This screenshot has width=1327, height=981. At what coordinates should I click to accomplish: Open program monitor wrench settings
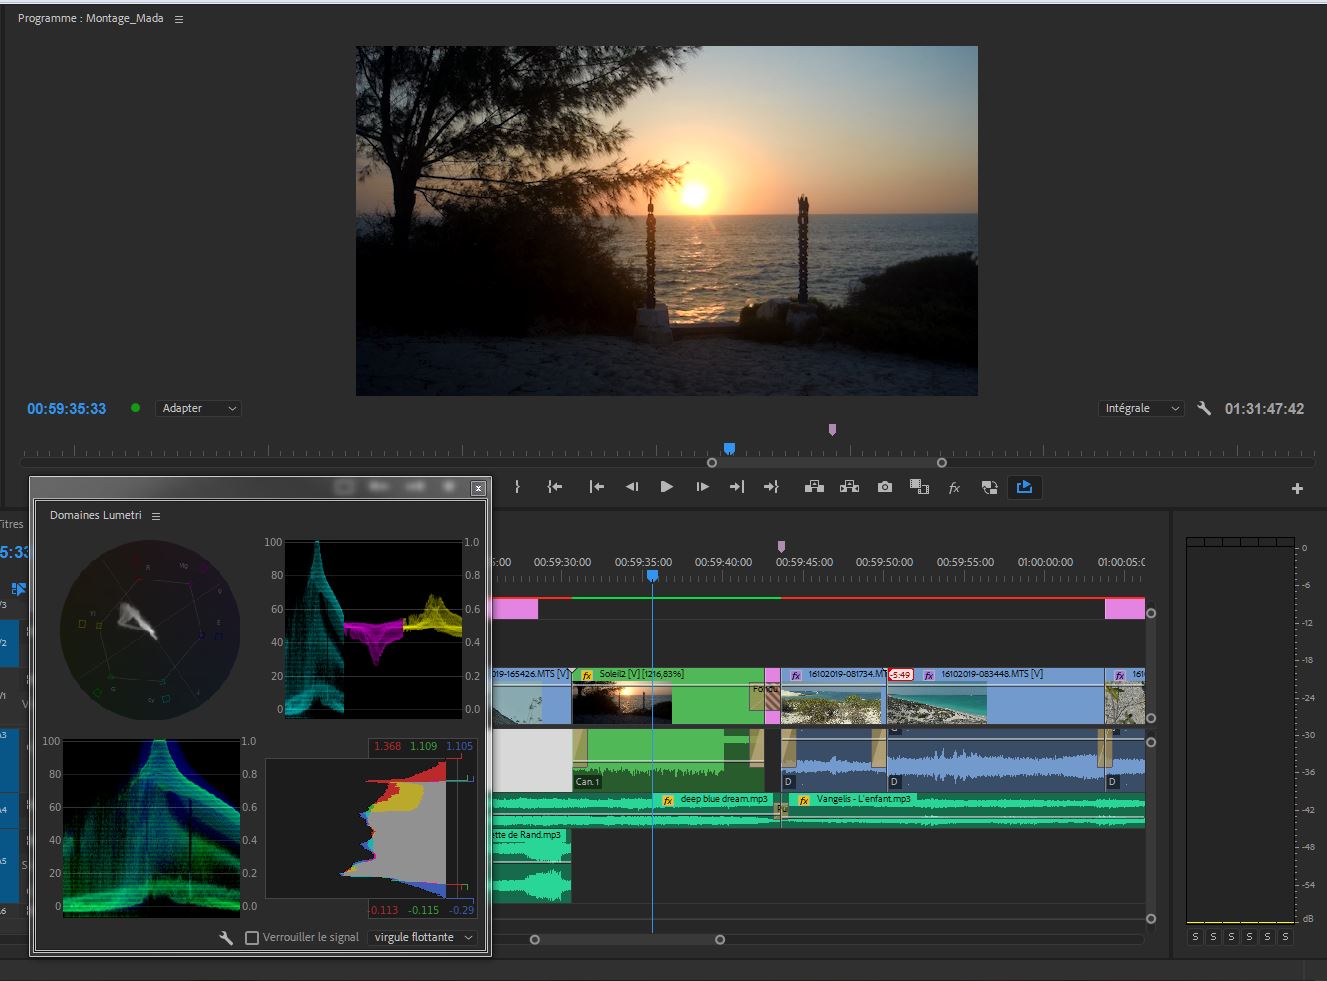pos(1204,408)
